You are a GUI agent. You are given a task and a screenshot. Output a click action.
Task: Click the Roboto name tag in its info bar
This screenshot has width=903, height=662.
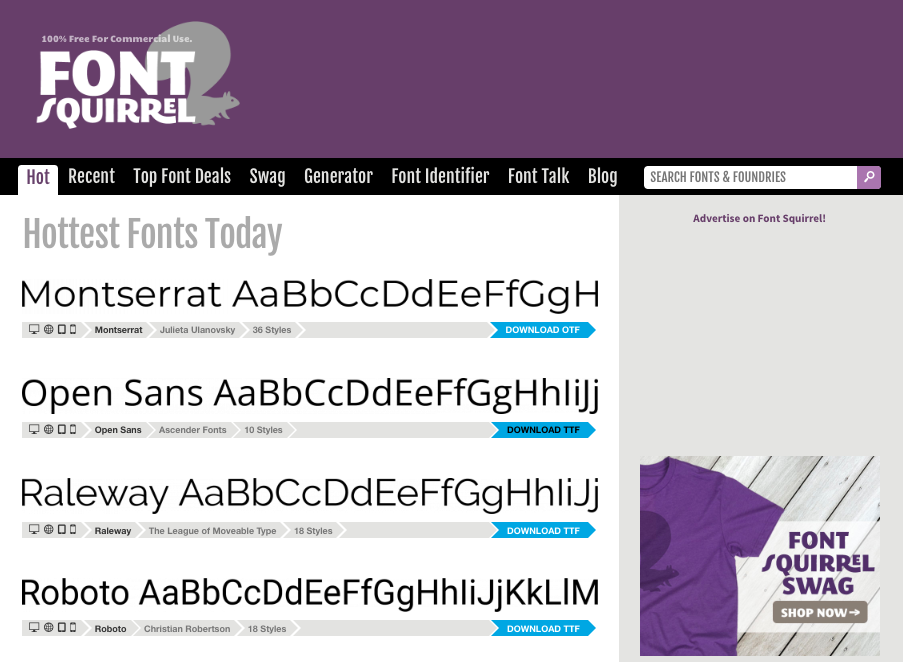tap(111, 629)
